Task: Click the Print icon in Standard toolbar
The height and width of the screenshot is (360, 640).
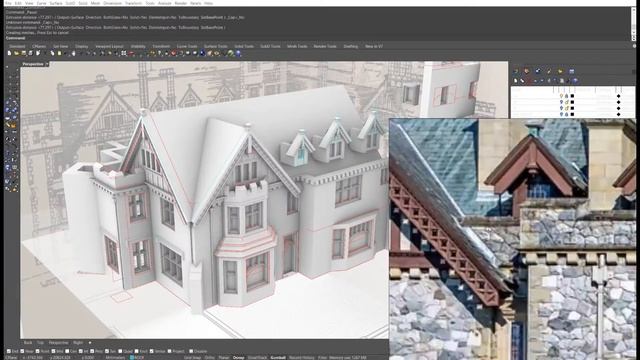Action: tap(30, 53)
